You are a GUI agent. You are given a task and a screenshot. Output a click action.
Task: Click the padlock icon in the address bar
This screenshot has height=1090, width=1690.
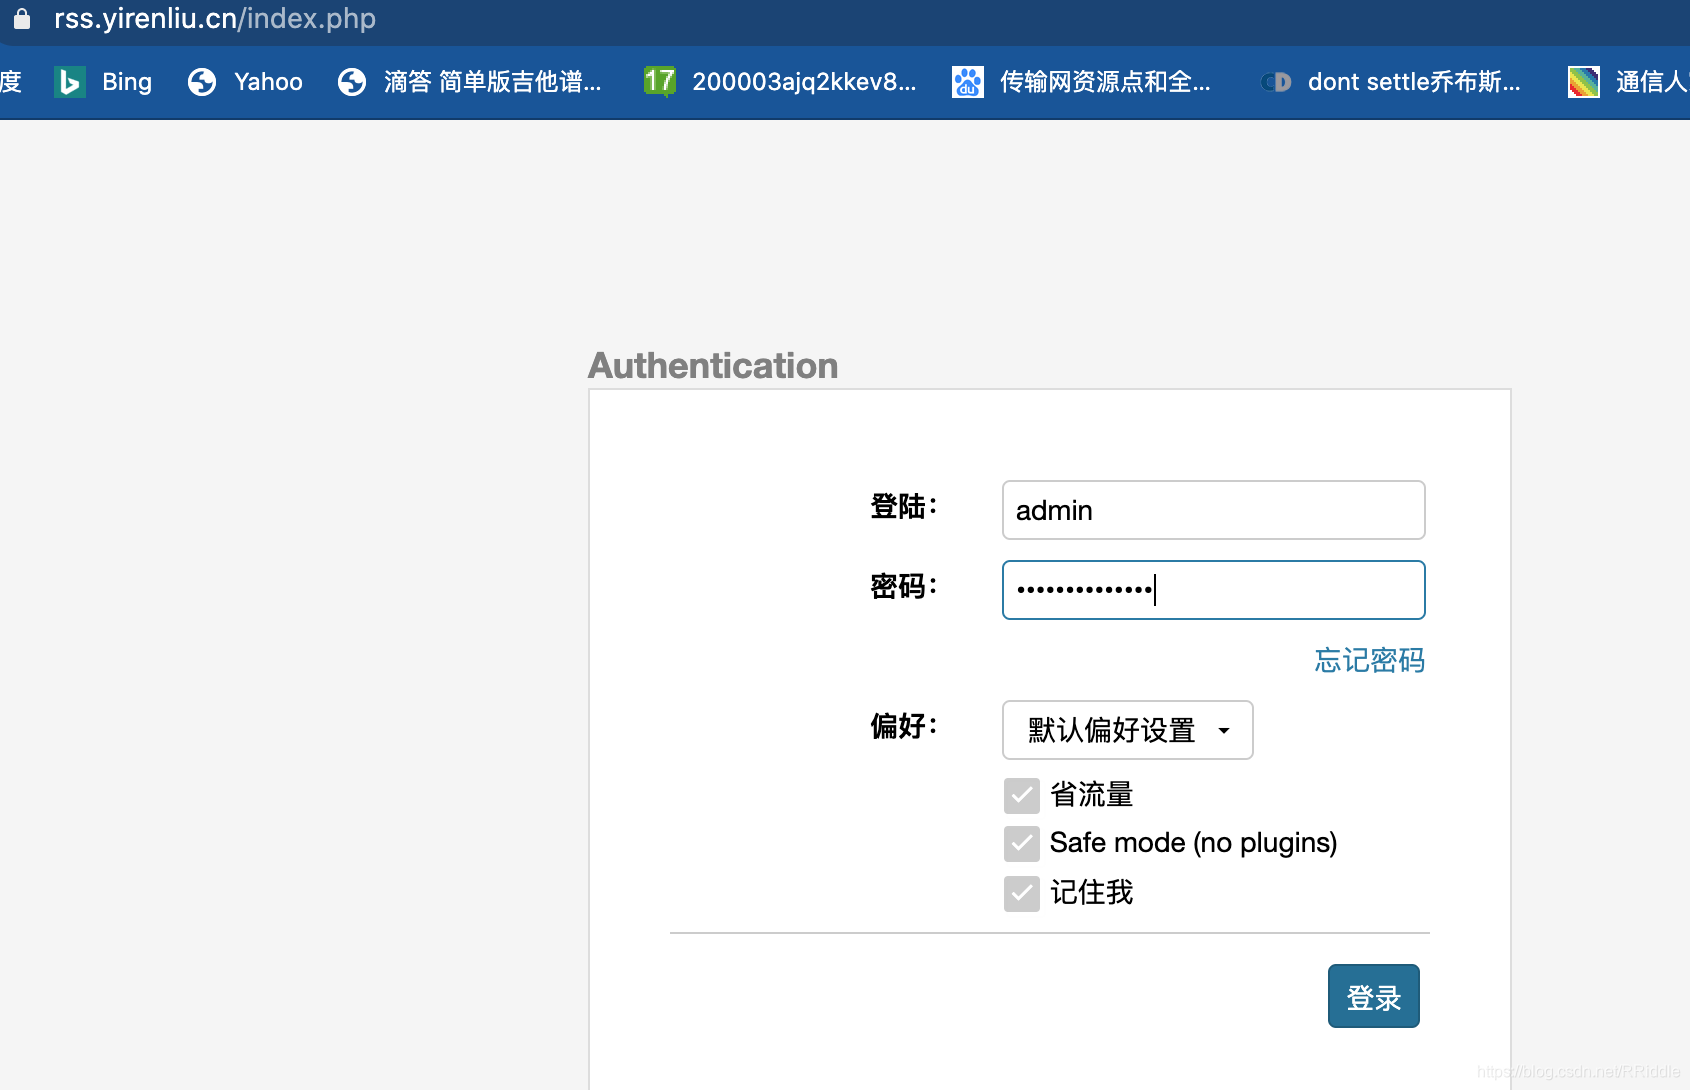[21, 18]
